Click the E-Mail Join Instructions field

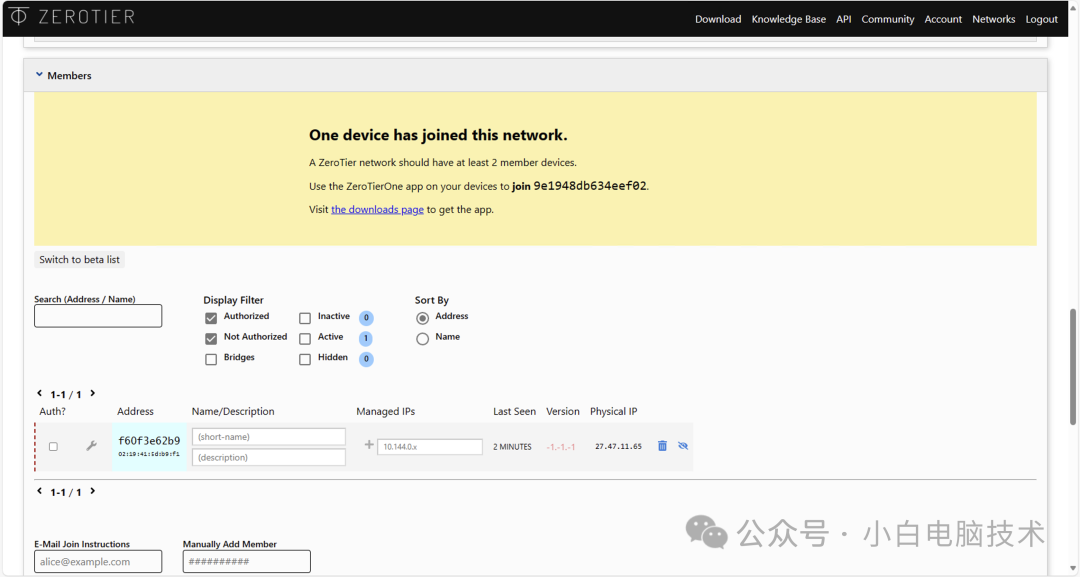point(98,561)
